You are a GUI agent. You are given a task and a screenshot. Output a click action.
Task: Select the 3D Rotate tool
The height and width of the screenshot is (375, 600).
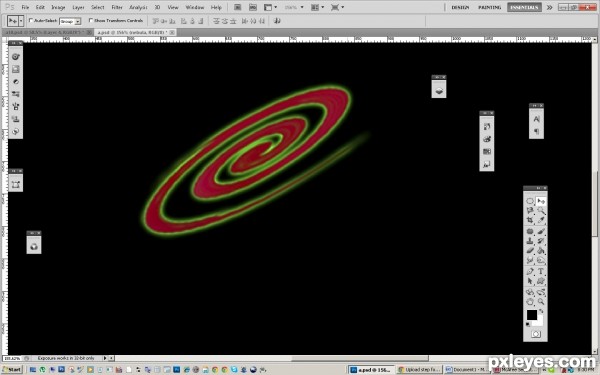tap(530, 292)
